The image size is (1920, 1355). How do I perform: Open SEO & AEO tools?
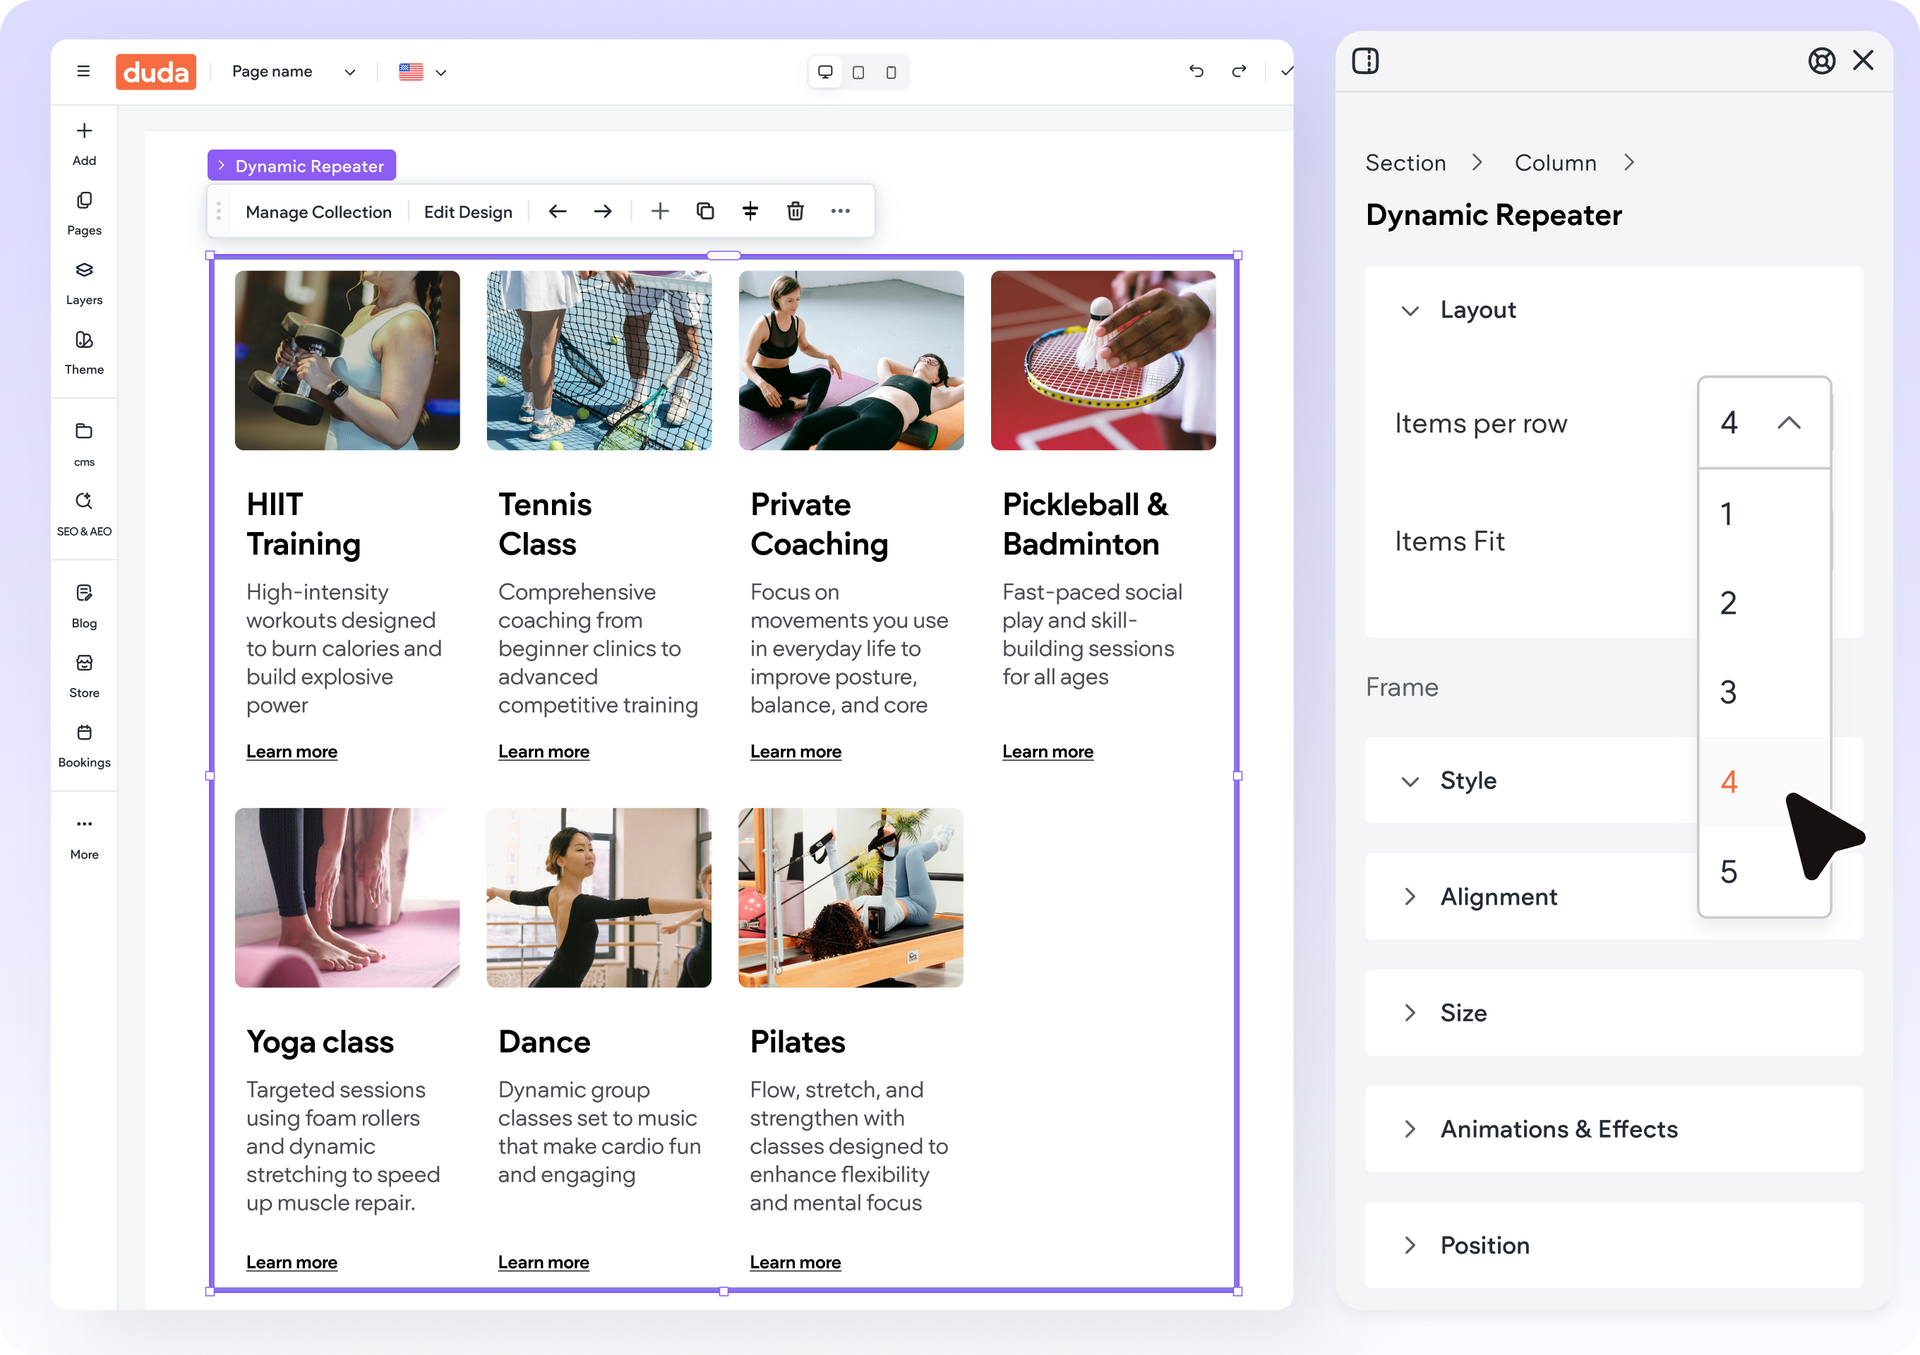[84, 514]
